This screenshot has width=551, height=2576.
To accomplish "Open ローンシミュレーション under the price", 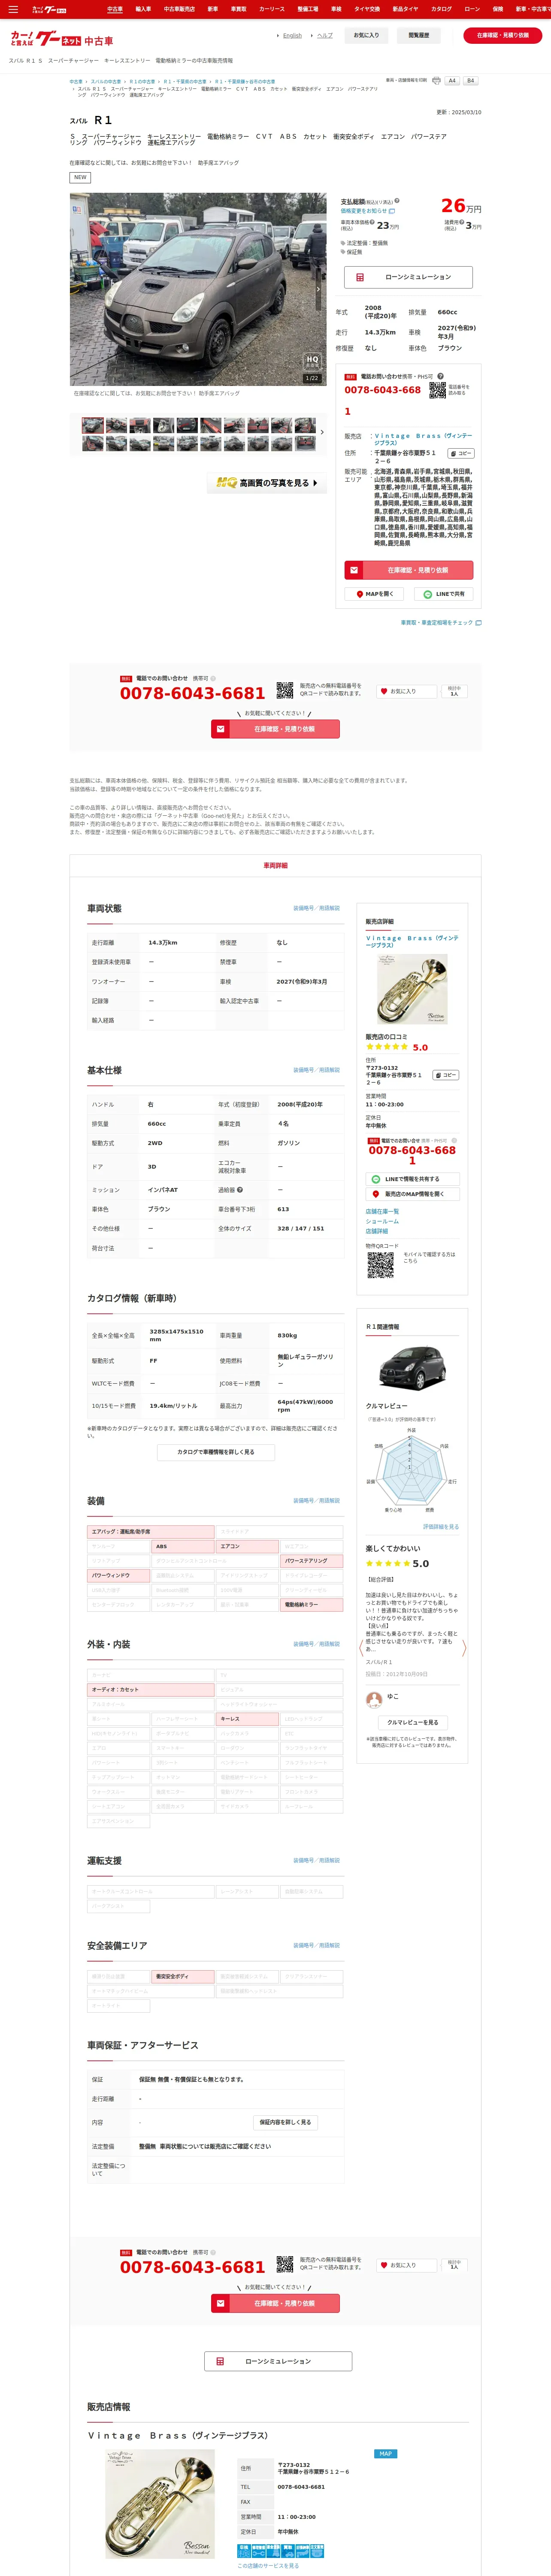I will [408, 277].
